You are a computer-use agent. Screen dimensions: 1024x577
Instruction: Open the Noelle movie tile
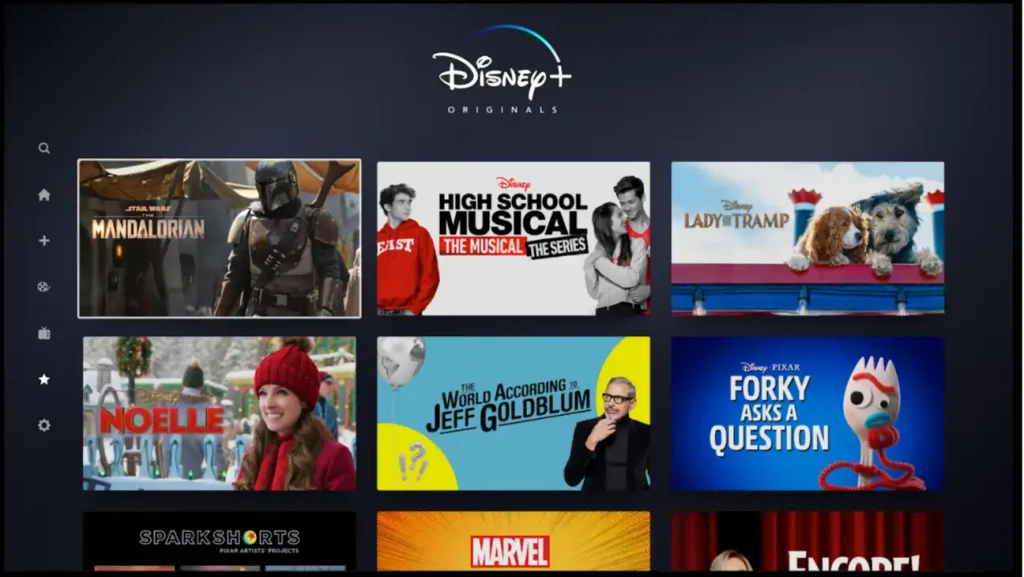(x=219, y=414)
